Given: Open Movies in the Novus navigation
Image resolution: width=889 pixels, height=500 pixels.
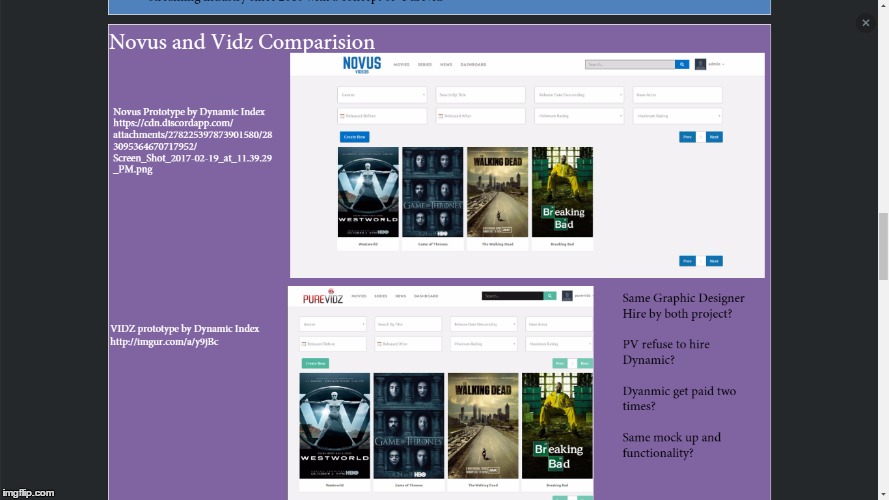Looking at the screenshot, I should point(401,65).
